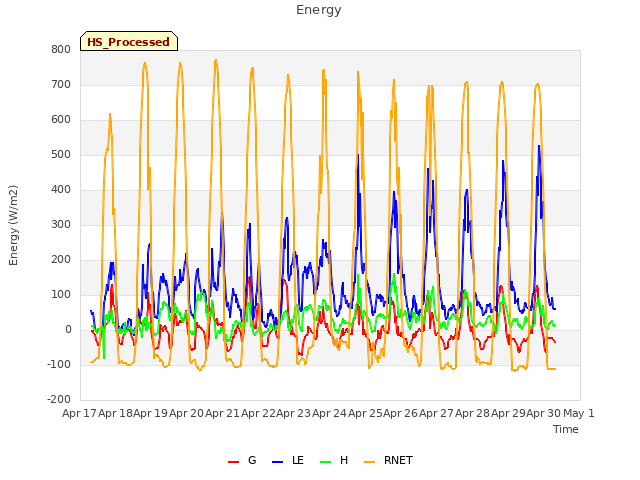Click the Time x-axis label
This screenshot has width=640, height=480.
pyautogui.click(x=565, y=429)
